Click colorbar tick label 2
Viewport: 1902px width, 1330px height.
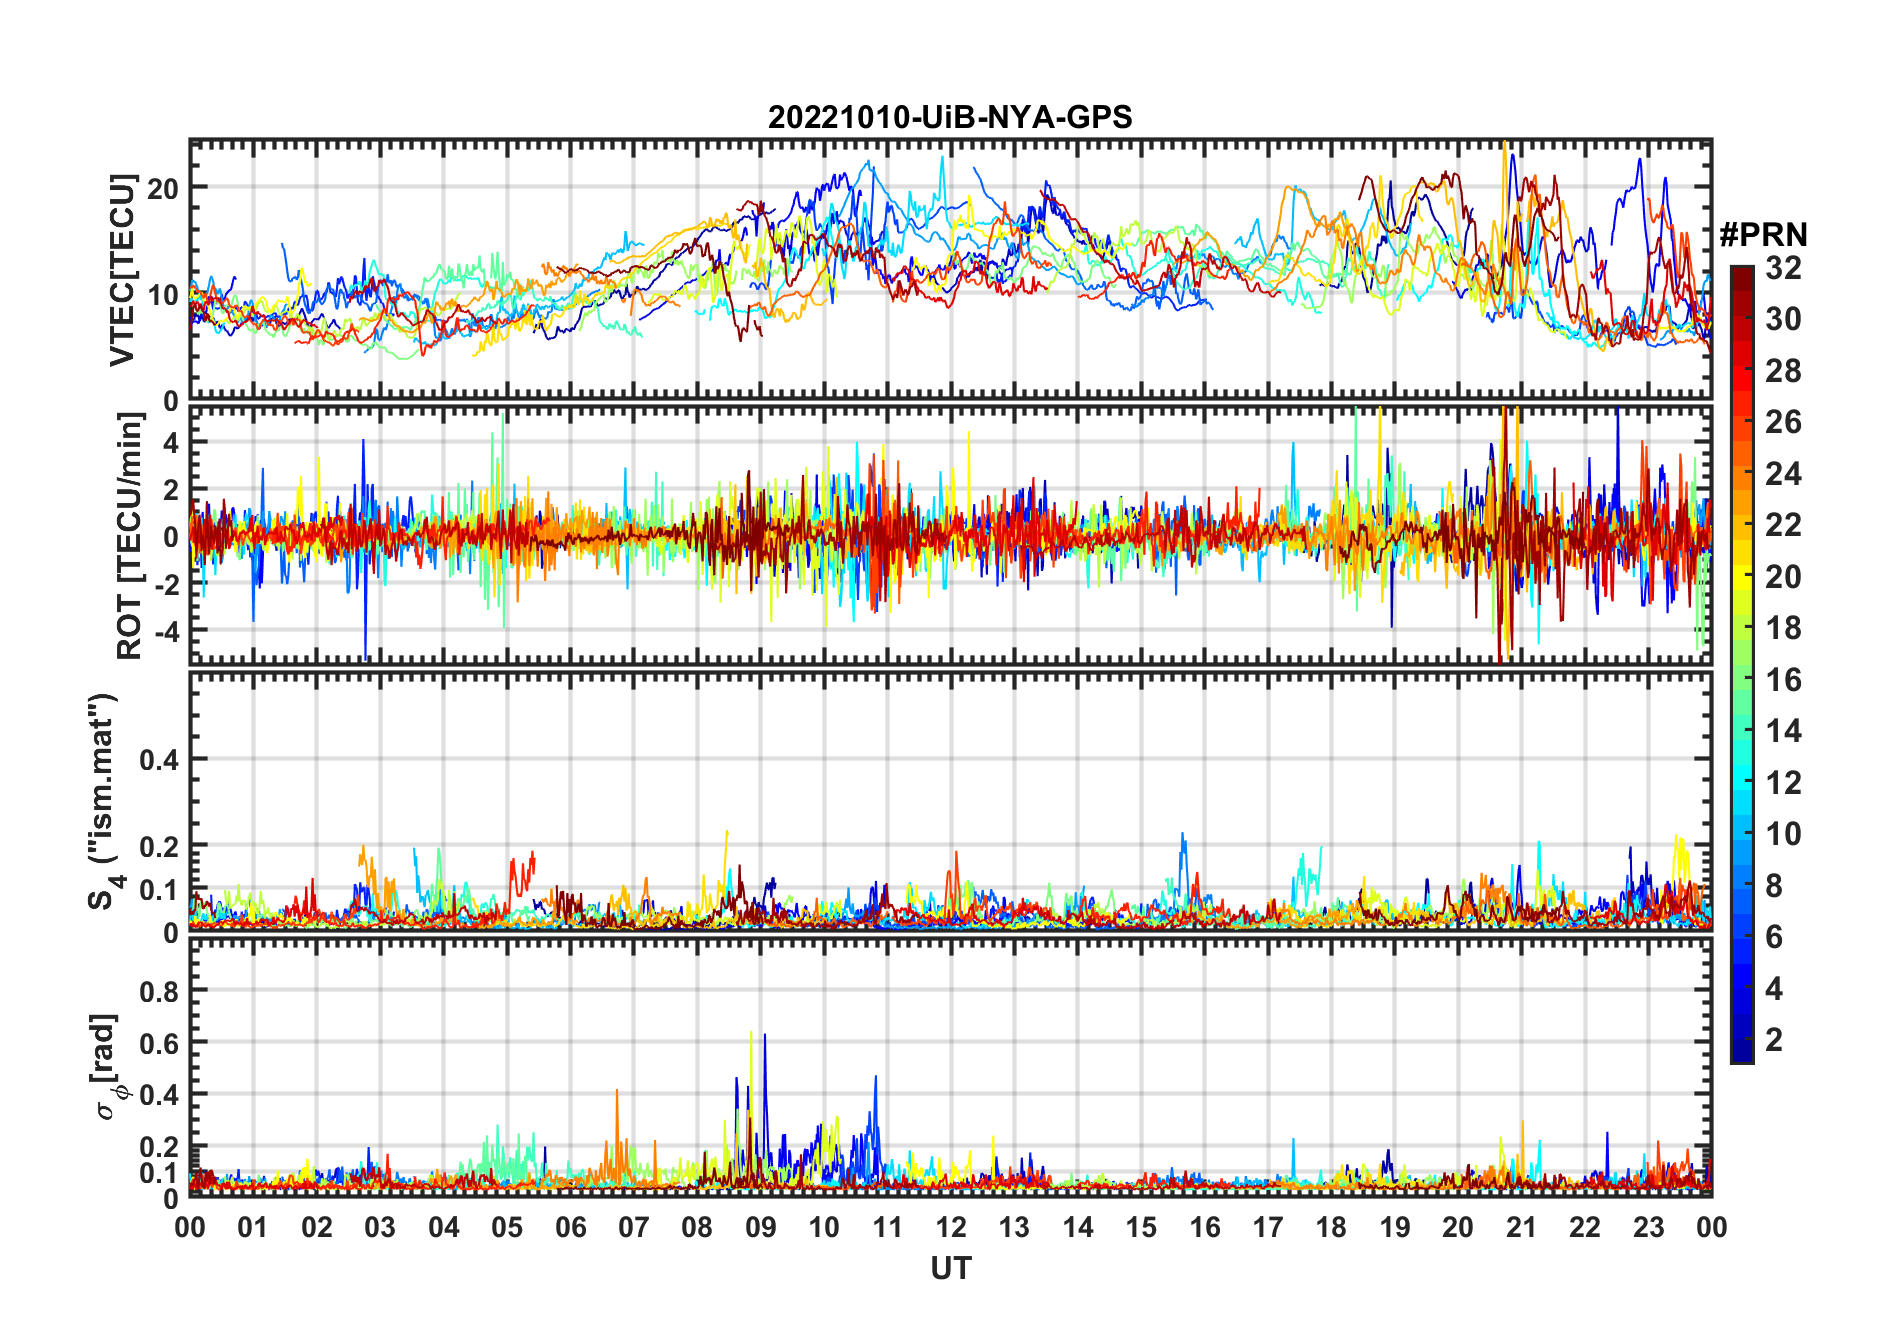click(x=1774, y=1039)
